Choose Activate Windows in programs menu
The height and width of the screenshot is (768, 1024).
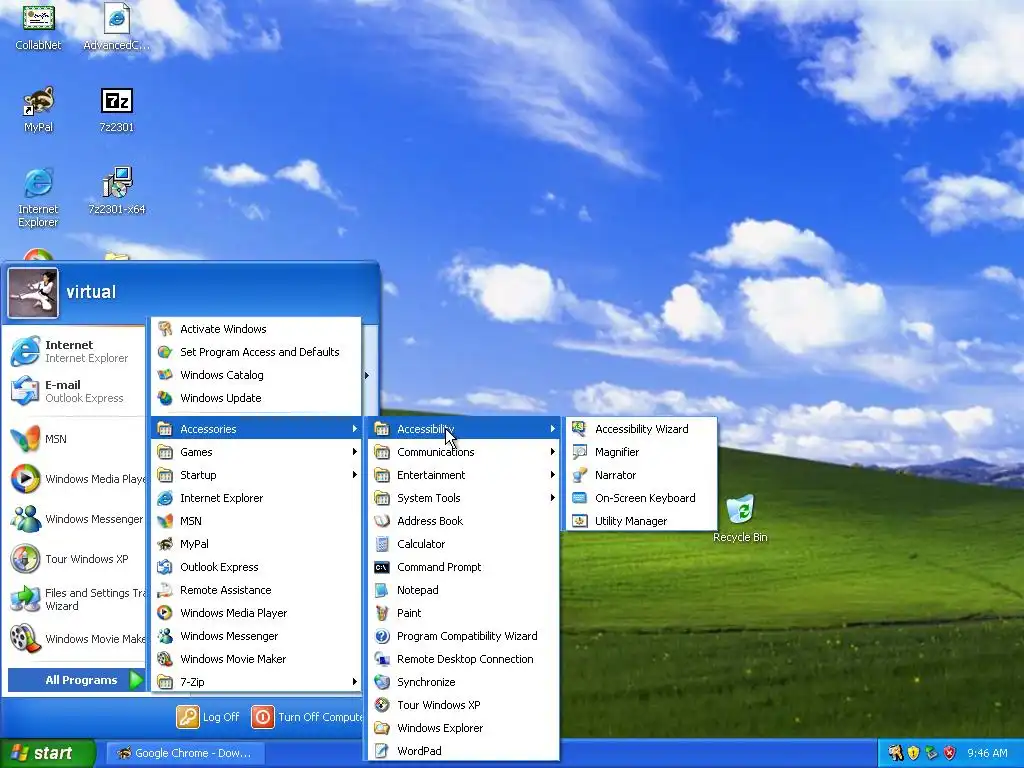[x=256, y=329]
